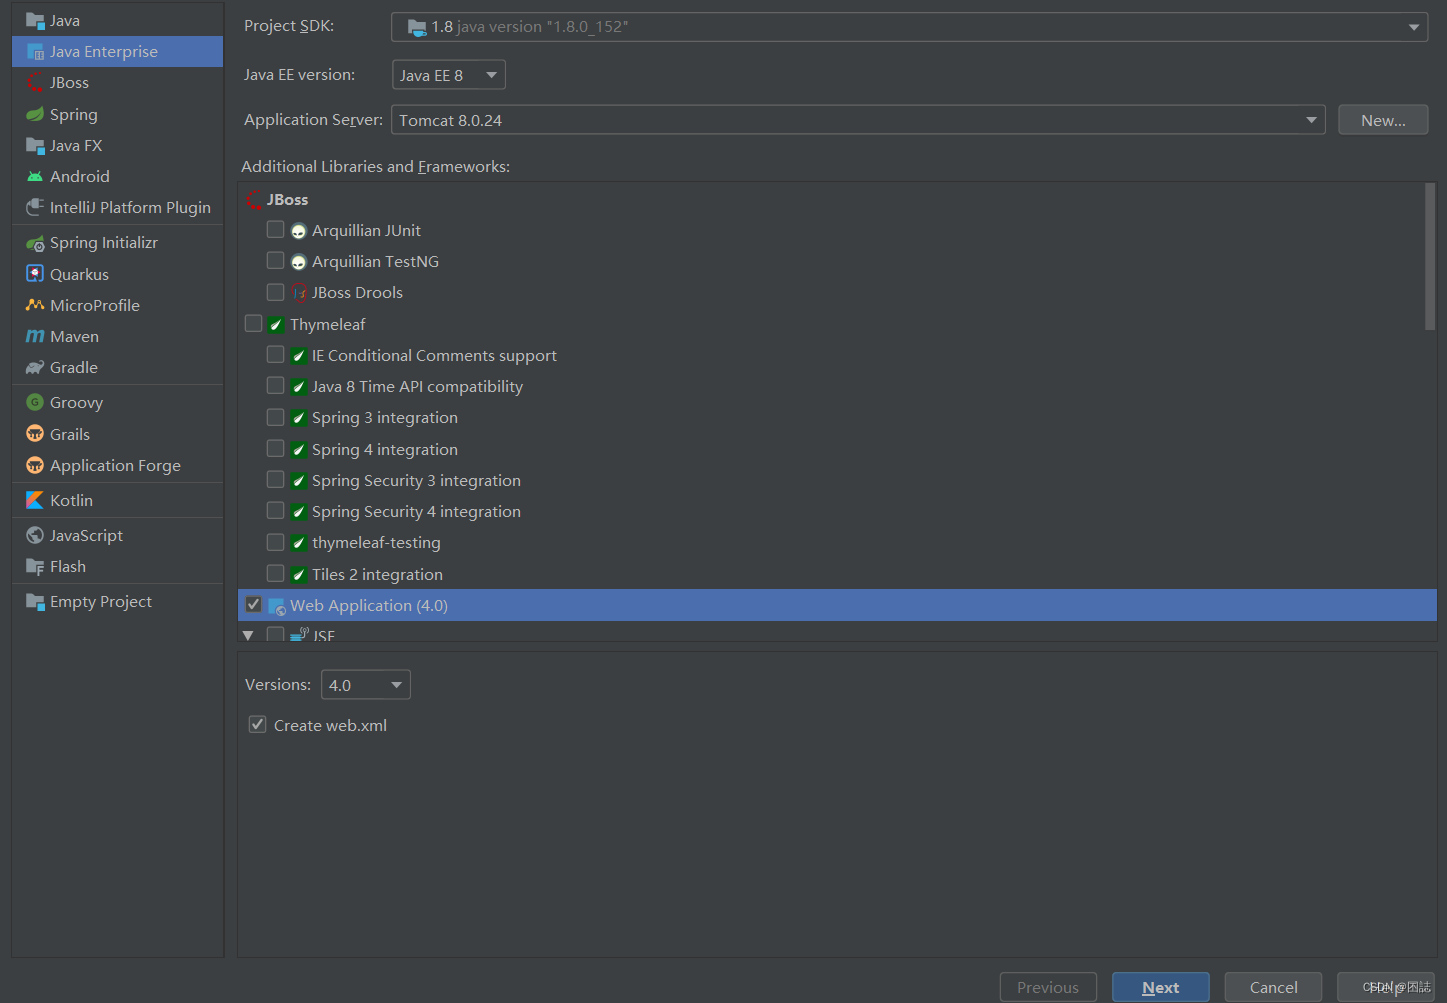This screenshot has width=1447, height=1003.
Task: Click the Arquillian TestNG alien icon
Action: pyautogui.click(x=298, y=262)
